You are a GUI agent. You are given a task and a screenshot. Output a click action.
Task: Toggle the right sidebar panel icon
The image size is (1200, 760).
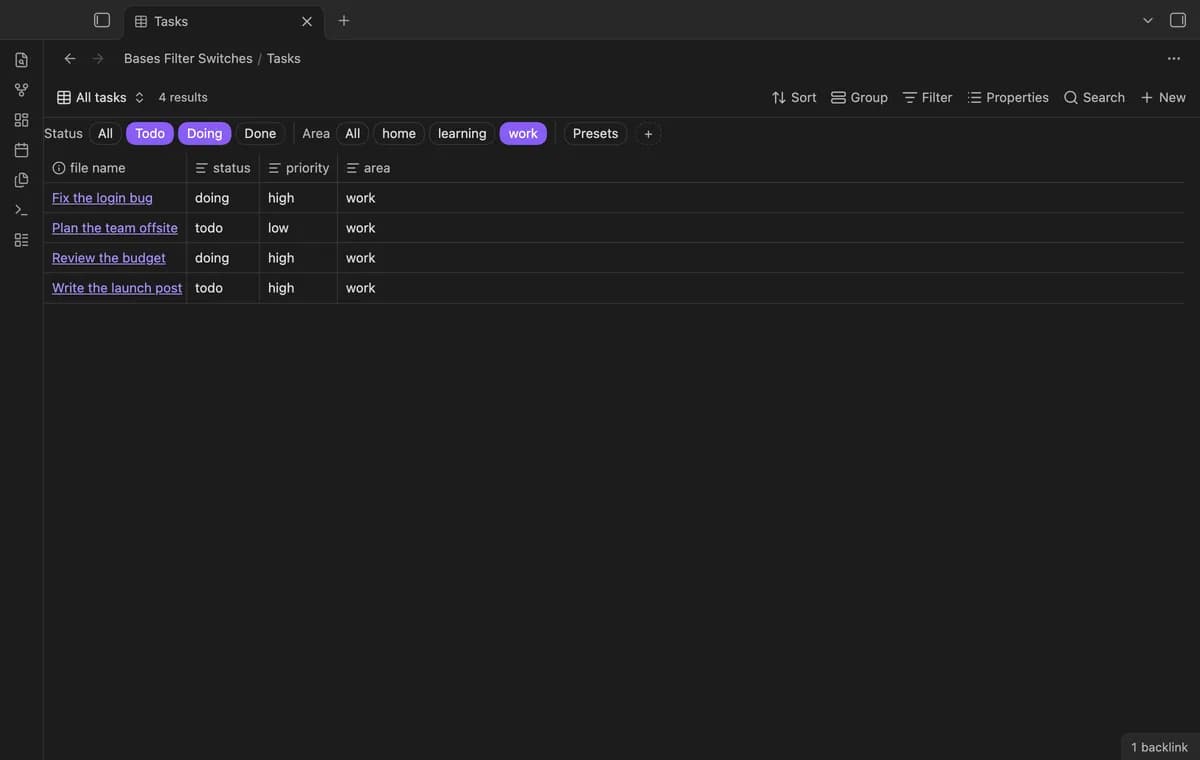[x=1178, y=20]
